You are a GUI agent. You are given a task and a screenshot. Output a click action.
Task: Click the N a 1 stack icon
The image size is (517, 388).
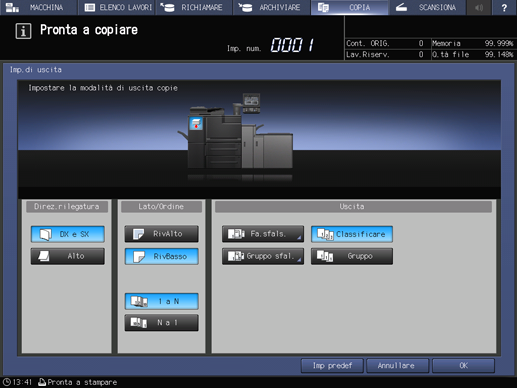pyautogui.click(x=139, y=323)
